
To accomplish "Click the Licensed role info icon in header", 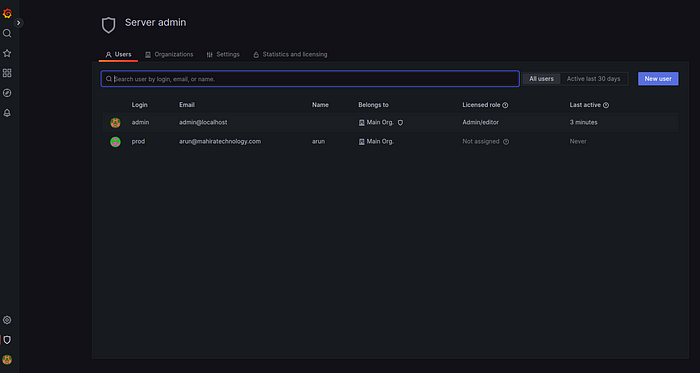I will [505, 105].
